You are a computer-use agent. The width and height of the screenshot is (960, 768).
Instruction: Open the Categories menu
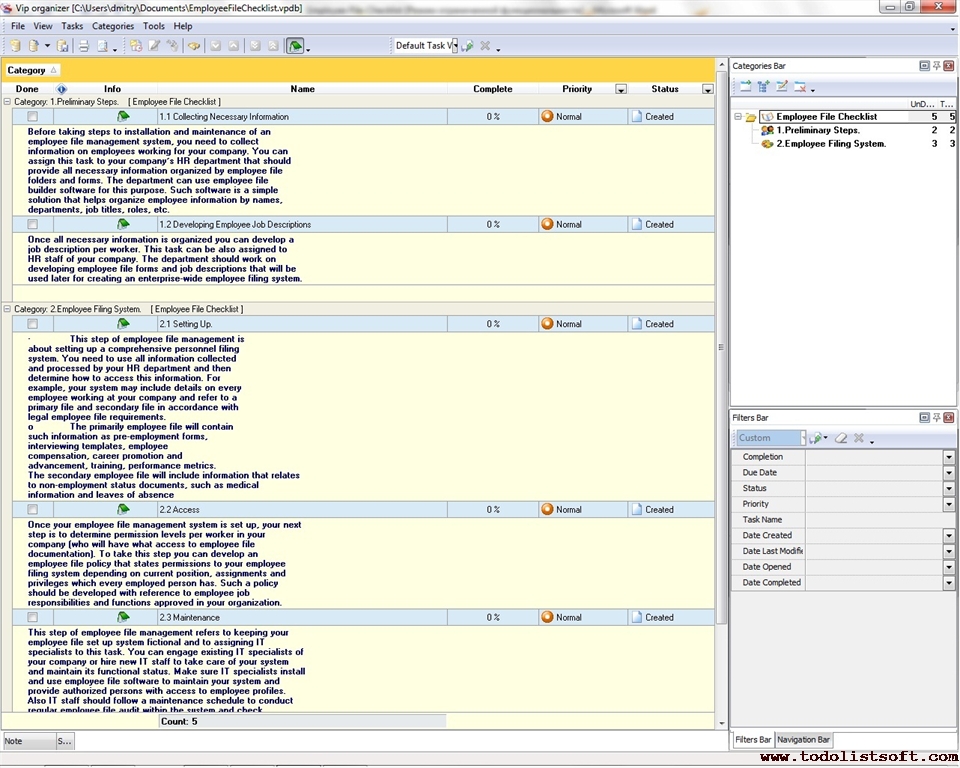click(112, 26)
